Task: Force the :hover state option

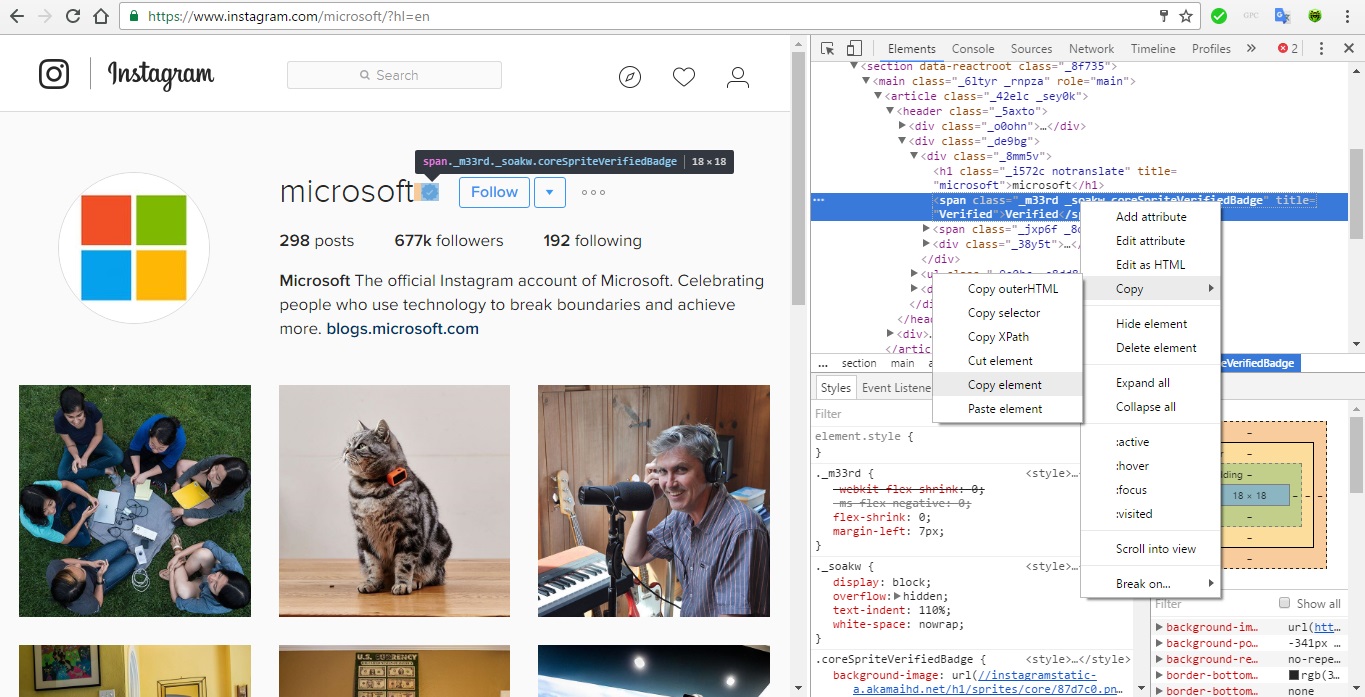Action: coord(1151,466)
